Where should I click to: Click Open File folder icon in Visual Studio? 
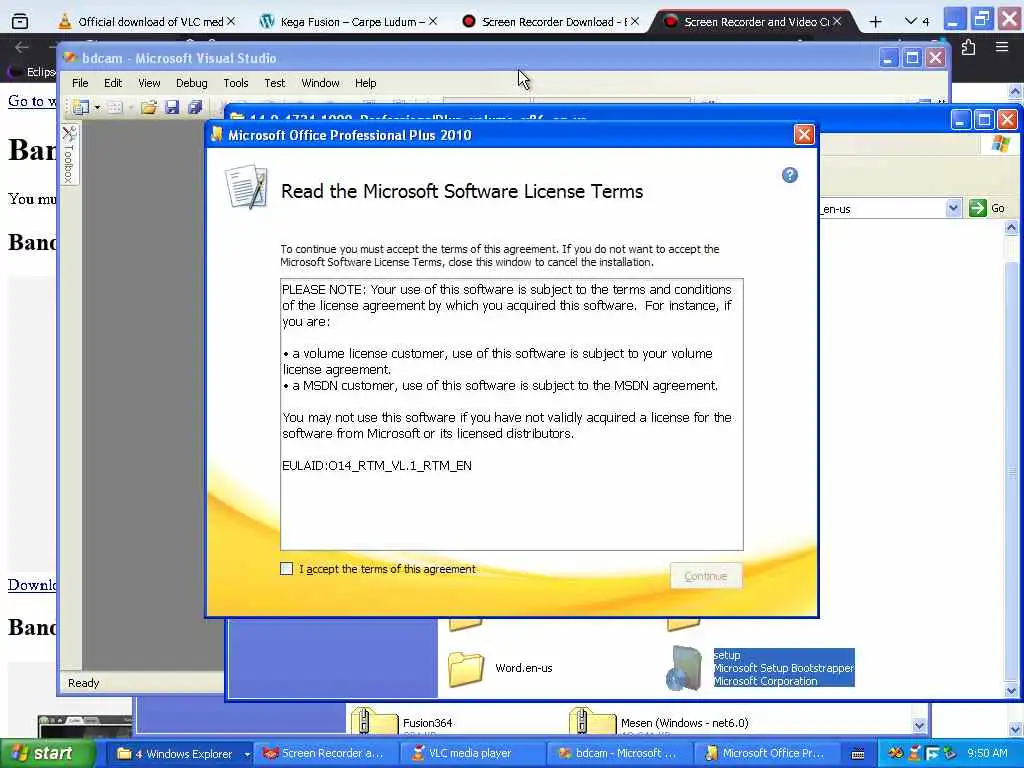pos(149,107)
